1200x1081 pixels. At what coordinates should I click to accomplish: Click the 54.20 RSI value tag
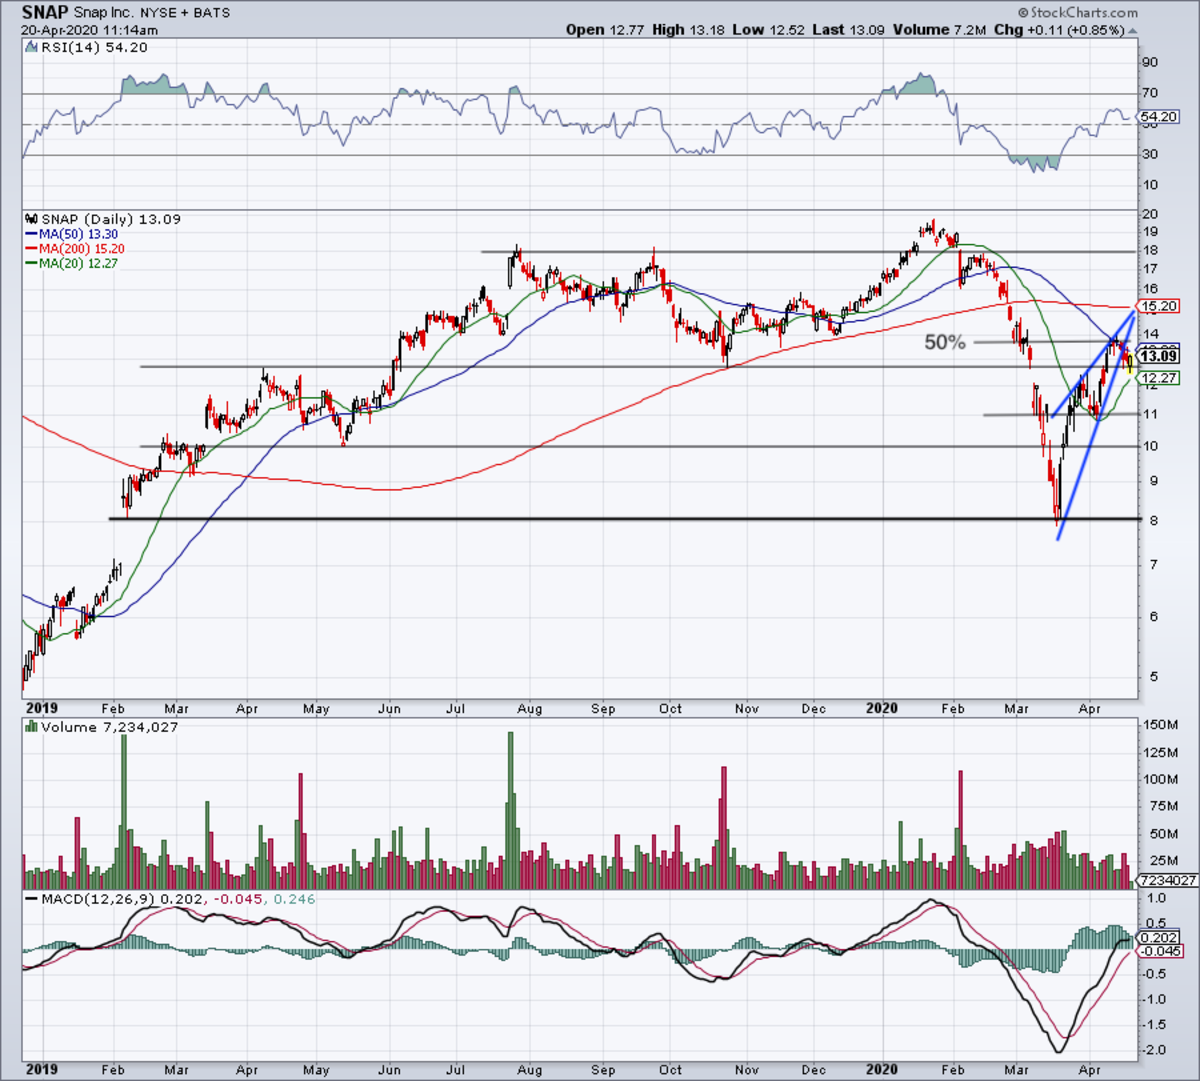click(x=1158, y=117)
